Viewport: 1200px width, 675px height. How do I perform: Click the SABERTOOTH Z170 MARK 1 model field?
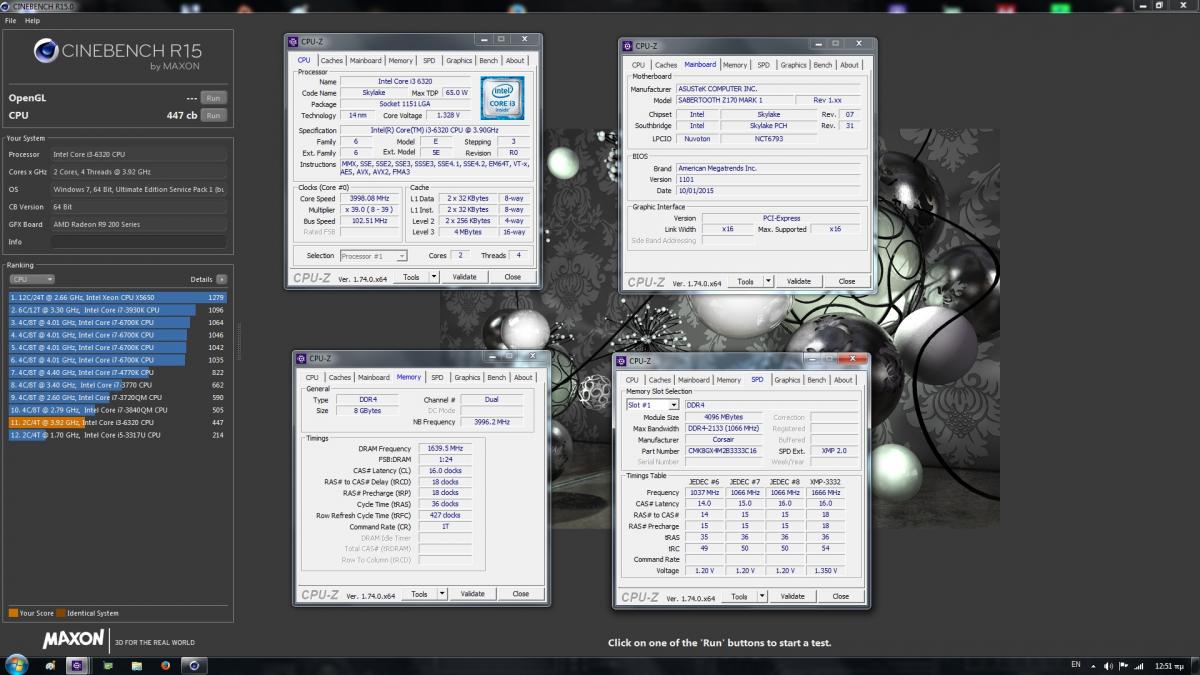coord(735,100)
